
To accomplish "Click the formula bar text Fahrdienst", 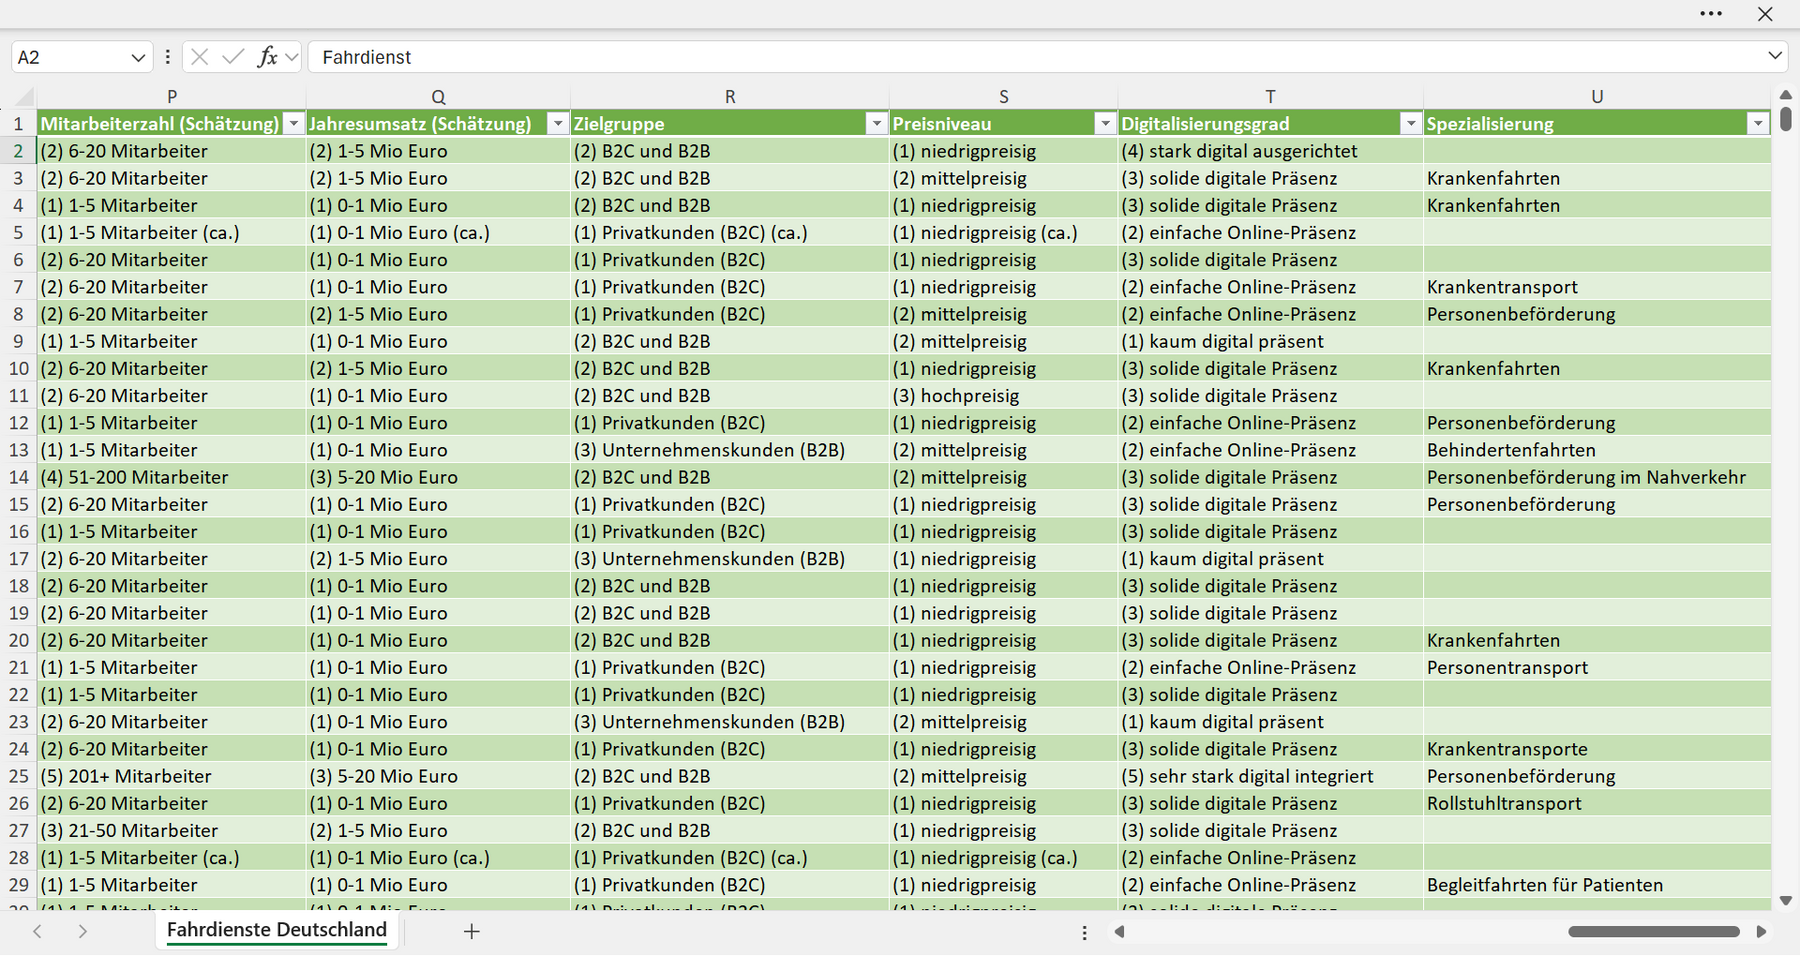I will point(366,57).
